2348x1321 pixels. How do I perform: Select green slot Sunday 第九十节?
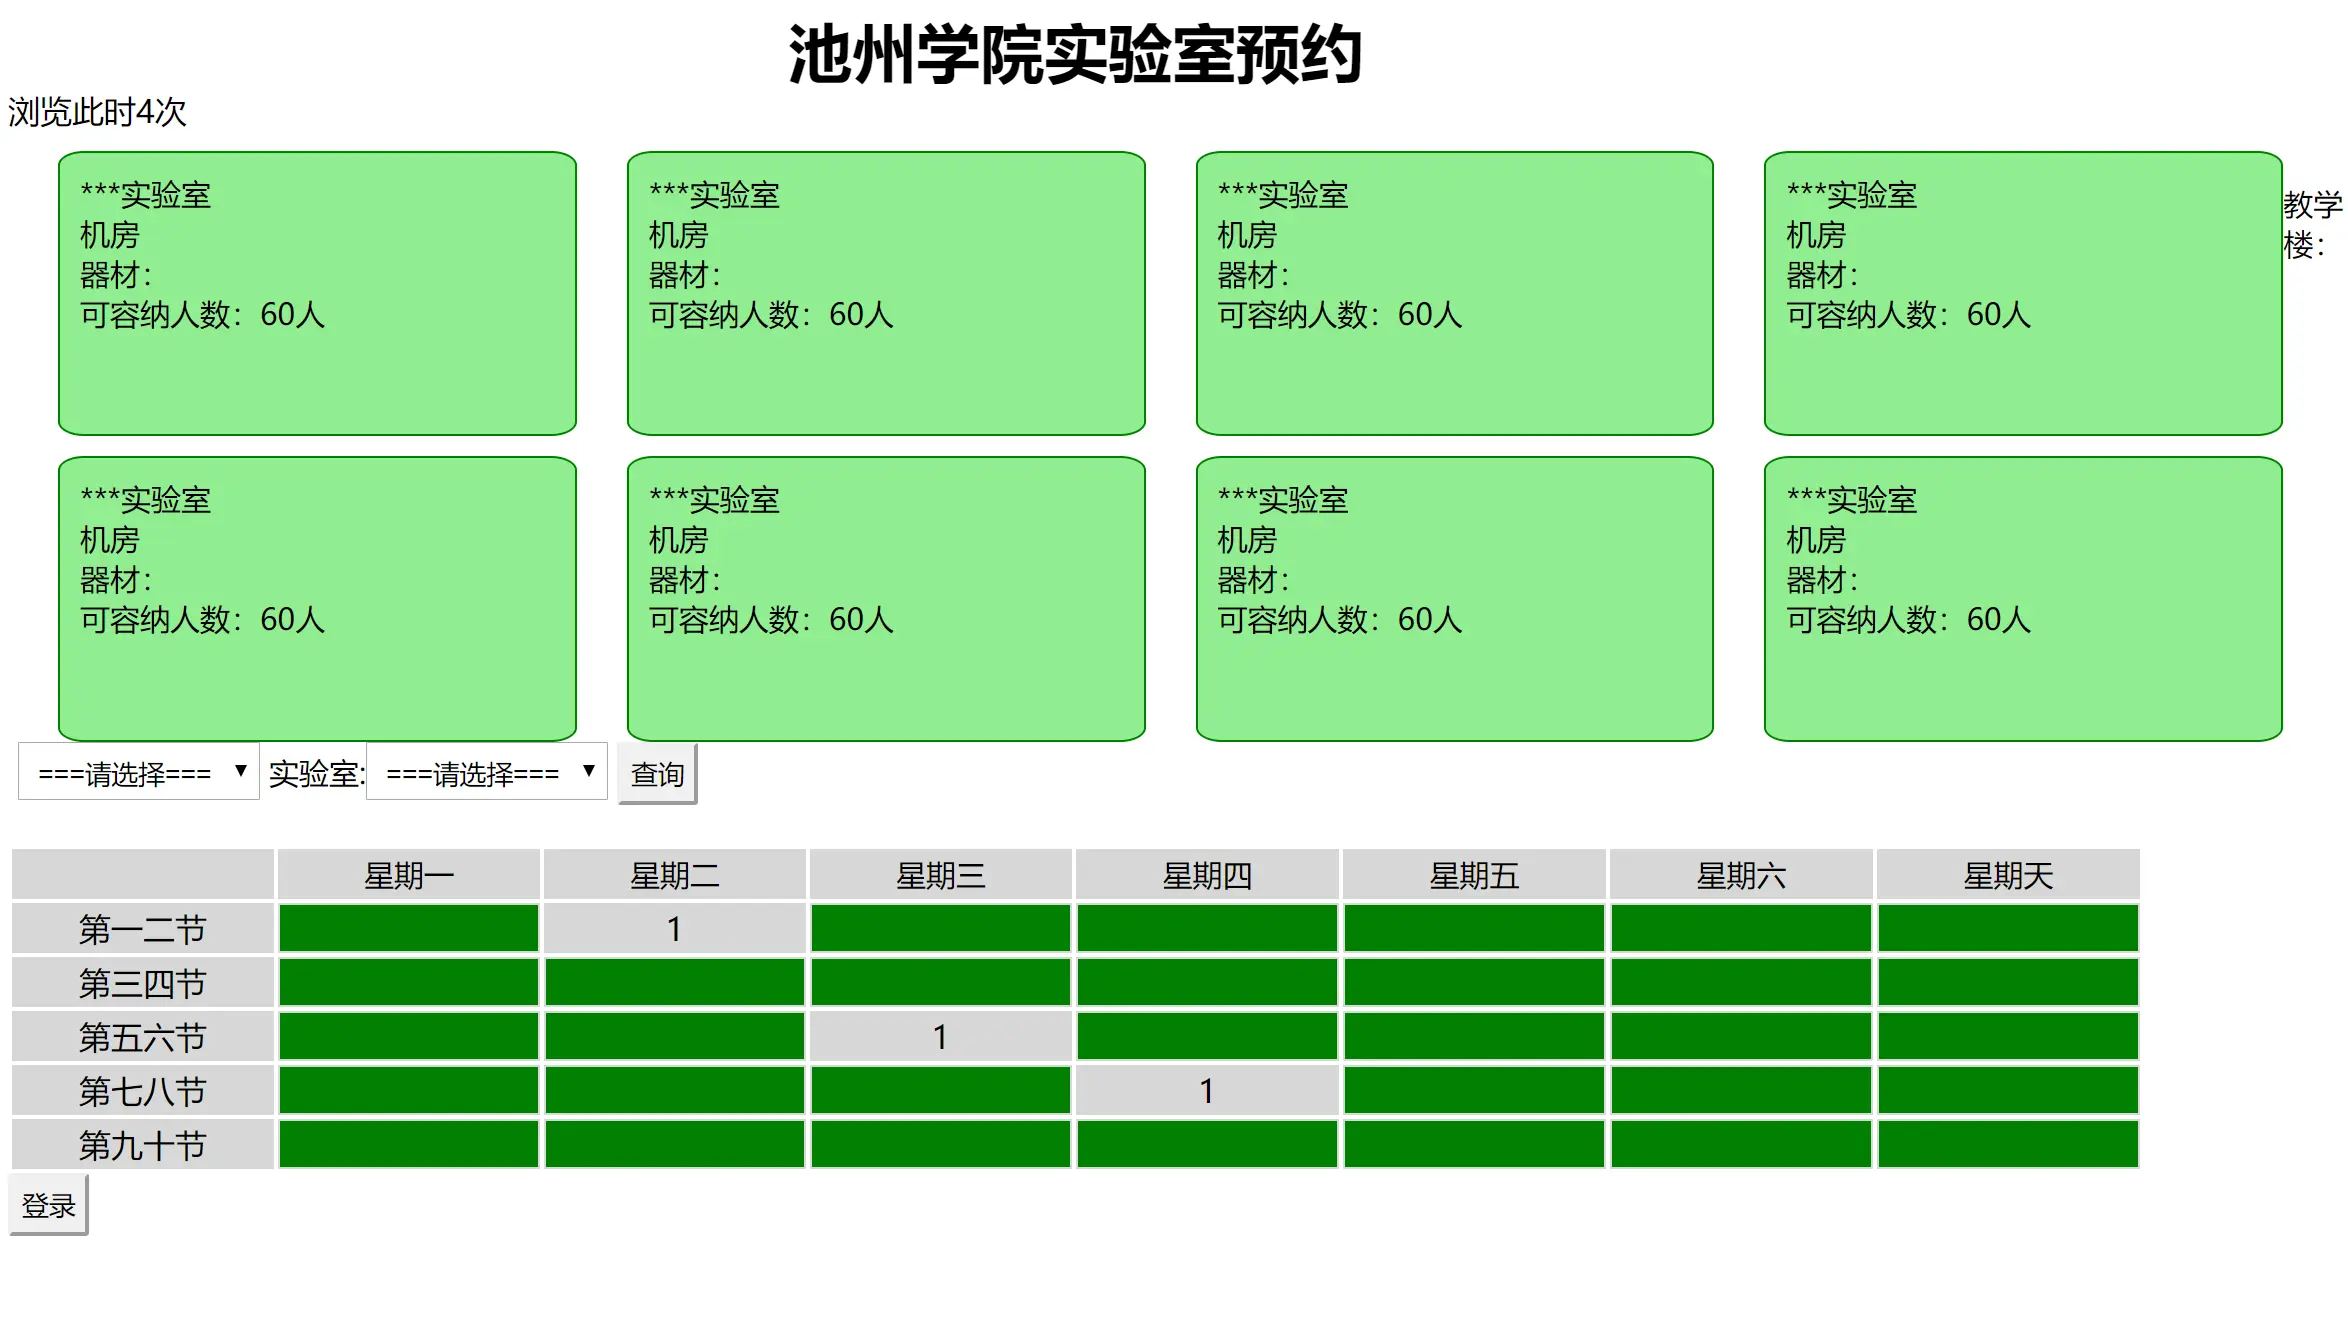pyautogui.click(x=2008, y=1145)
